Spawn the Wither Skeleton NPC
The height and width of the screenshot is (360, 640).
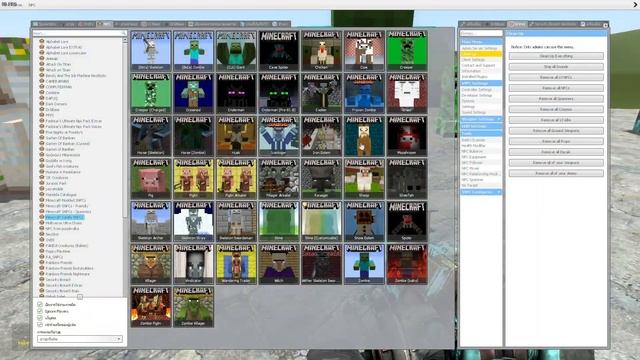click(x=321, y=264)
